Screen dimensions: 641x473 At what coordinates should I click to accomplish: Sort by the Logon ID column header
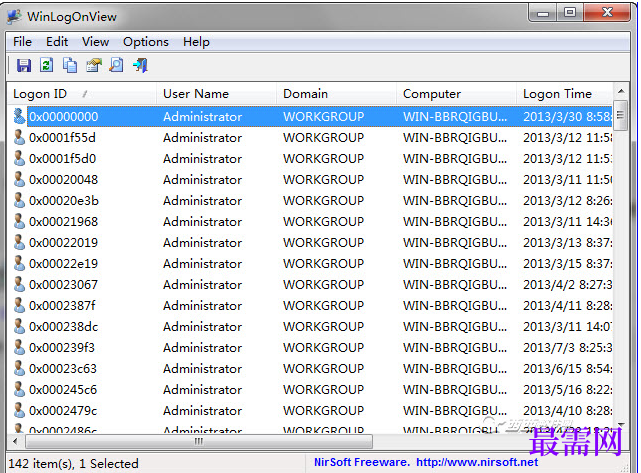coord(82,94)
